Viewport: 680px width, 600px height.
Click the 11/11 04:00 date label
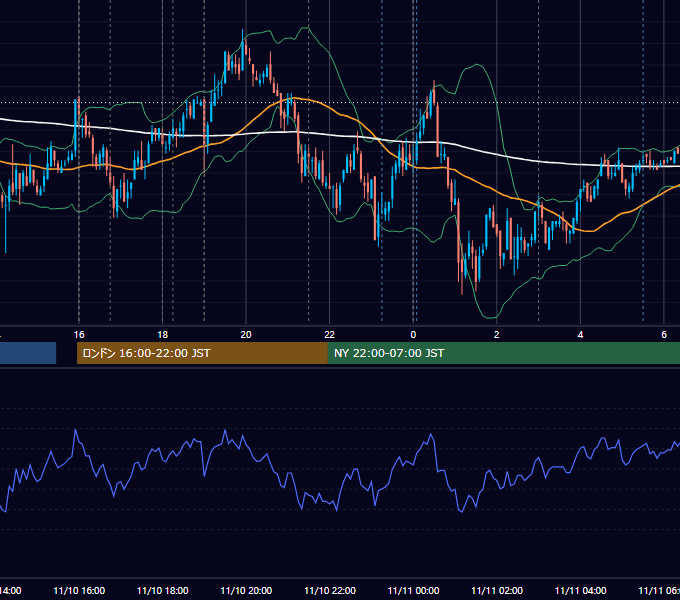pyautogui.click(x=581, y=590)
